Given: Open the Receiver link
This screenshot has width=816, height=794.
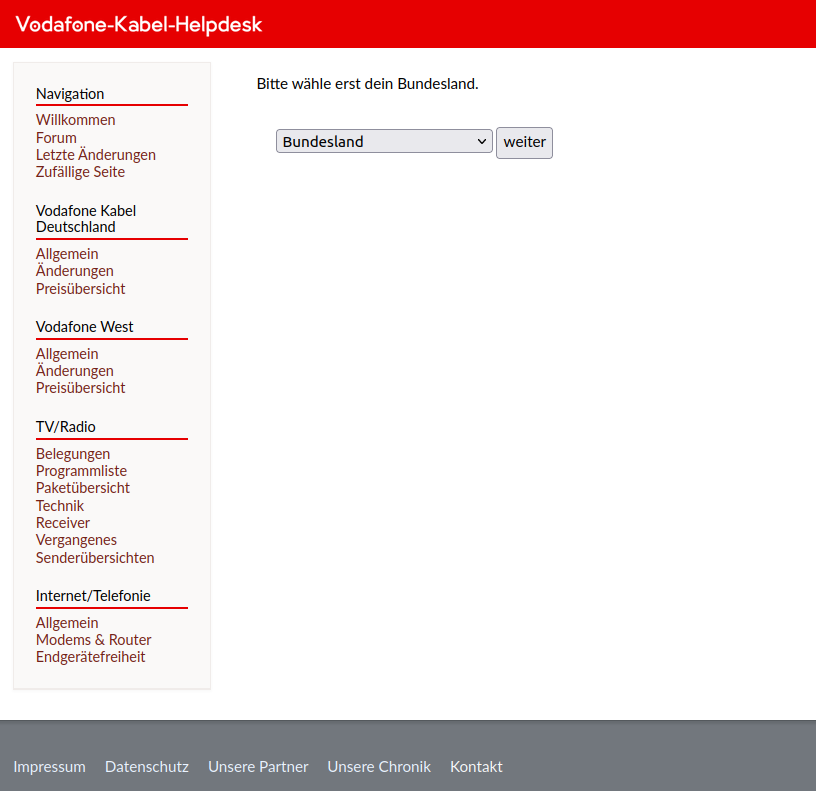Looking at the screenshot, I should 63,523.
